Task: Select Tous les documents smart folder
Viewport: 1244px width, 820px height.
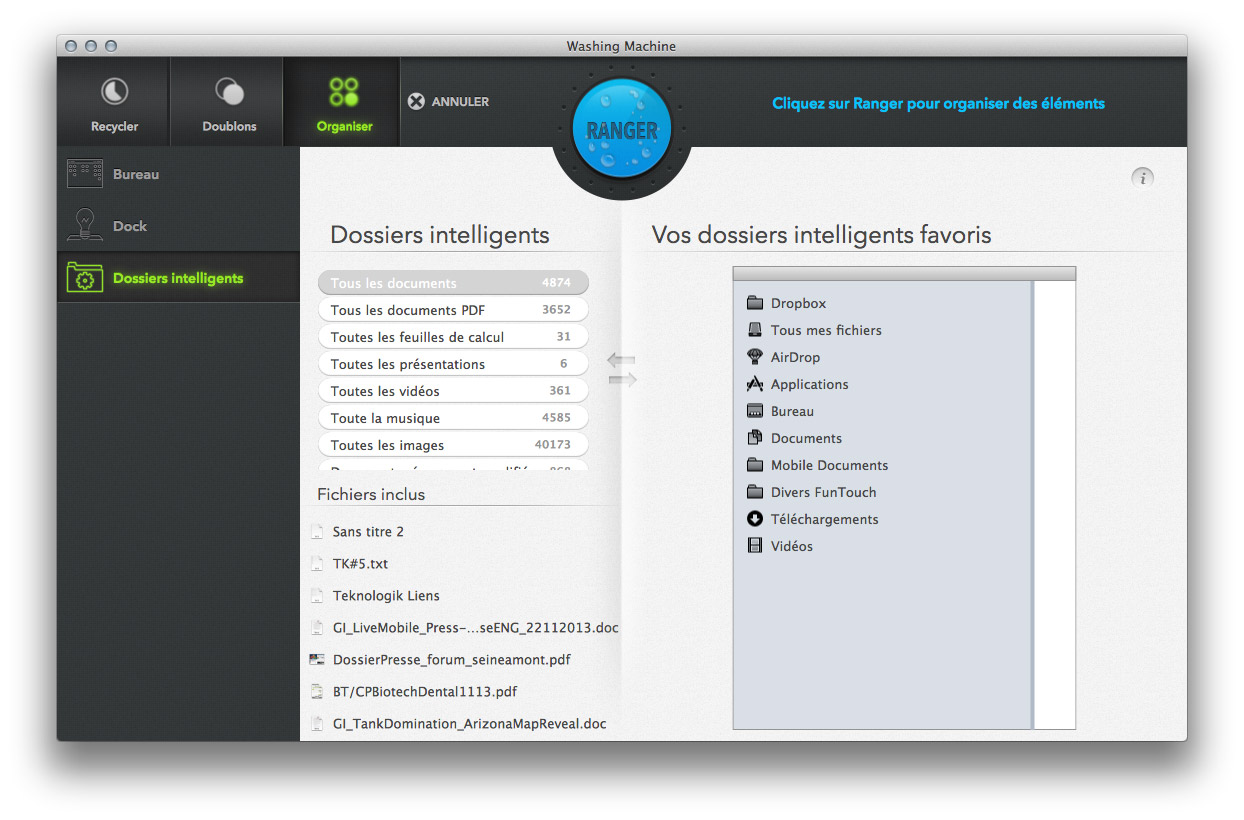Action: pyautogui.click(x=453, y=283)
